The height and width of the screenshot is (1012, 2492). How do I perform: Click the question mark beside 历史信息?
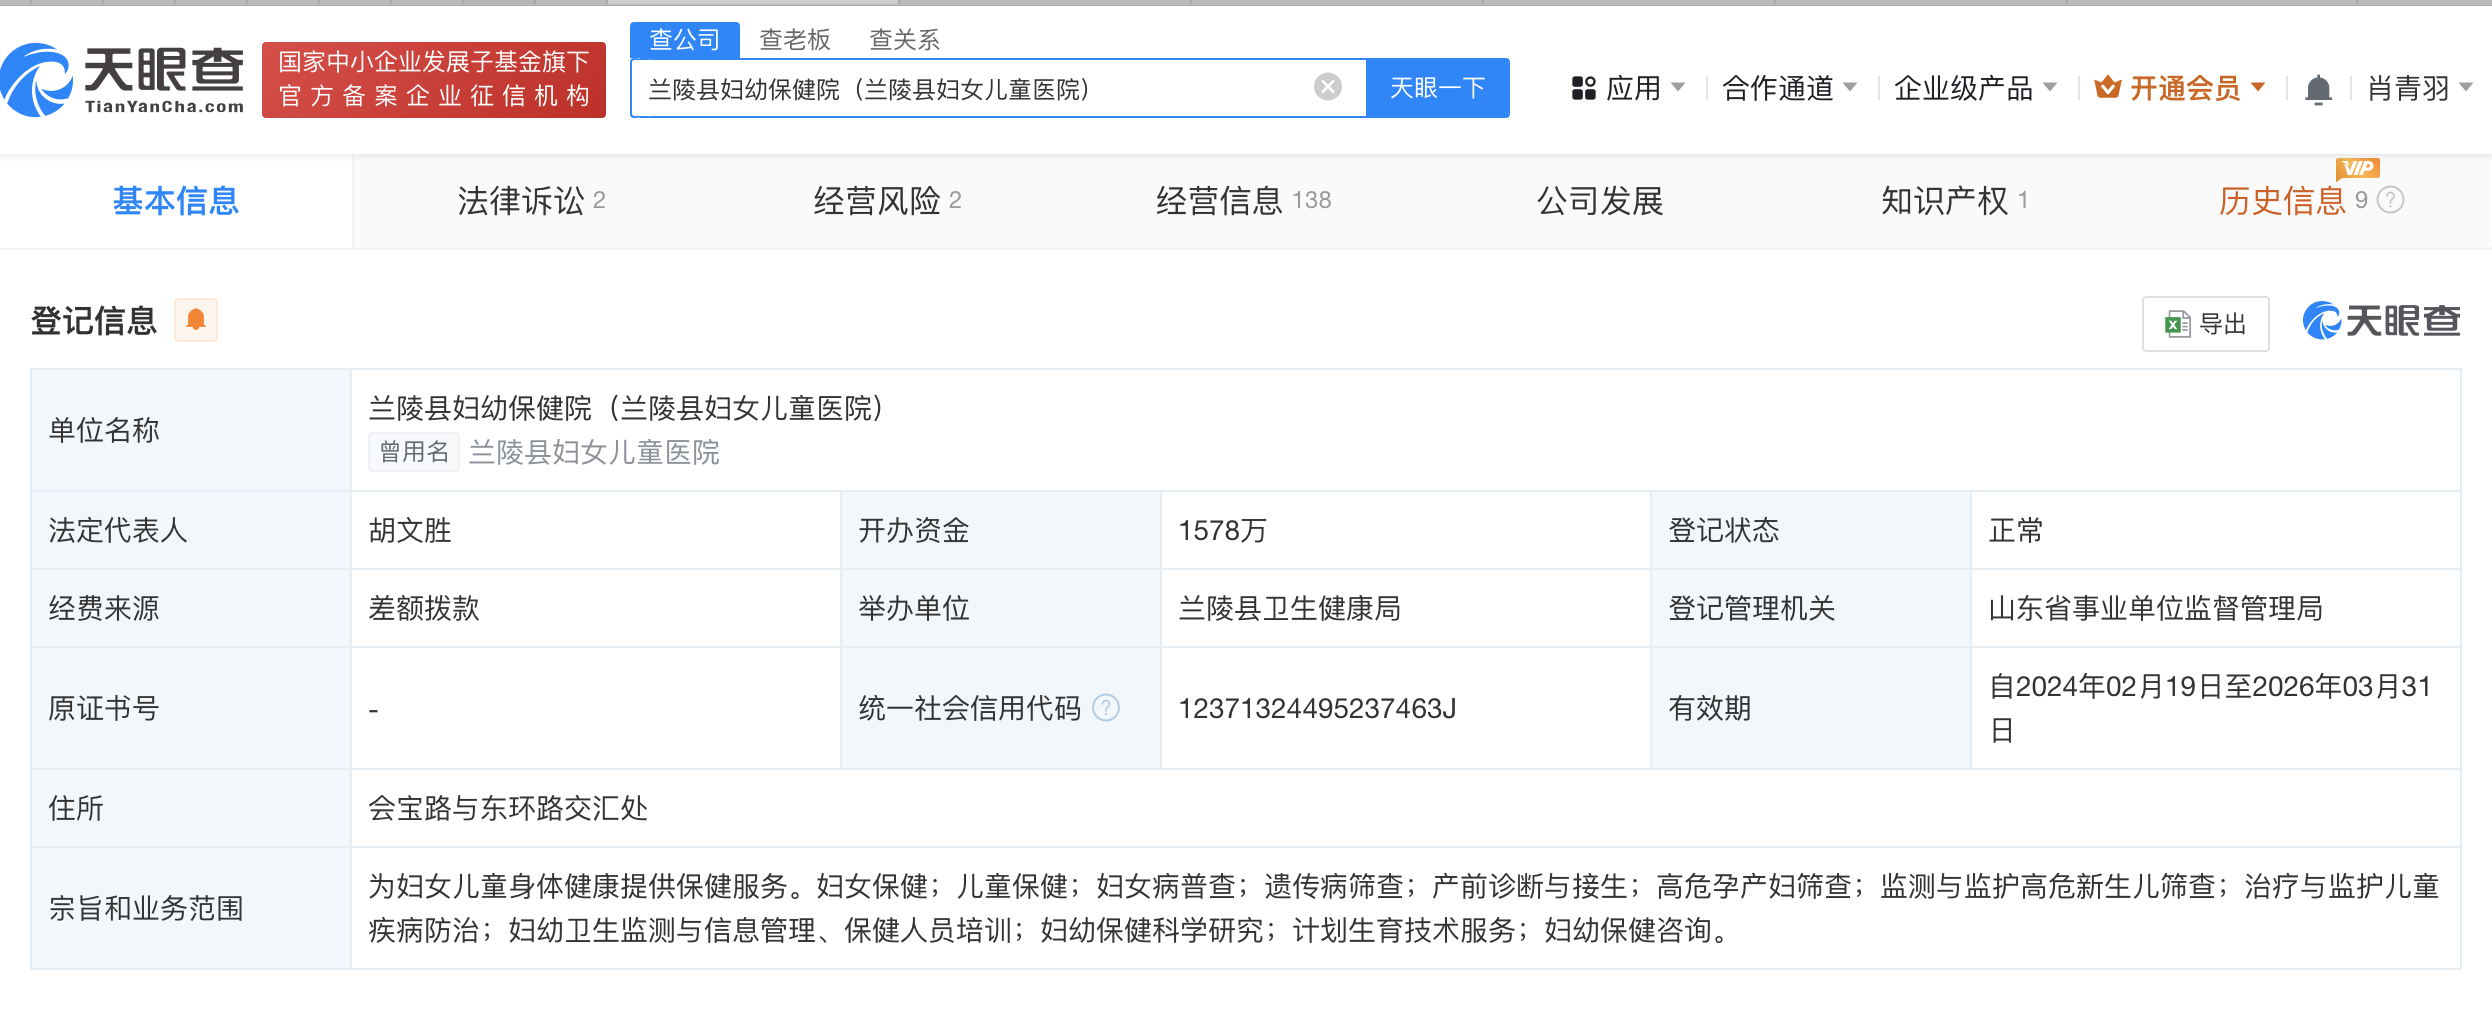click(2390, 201)
